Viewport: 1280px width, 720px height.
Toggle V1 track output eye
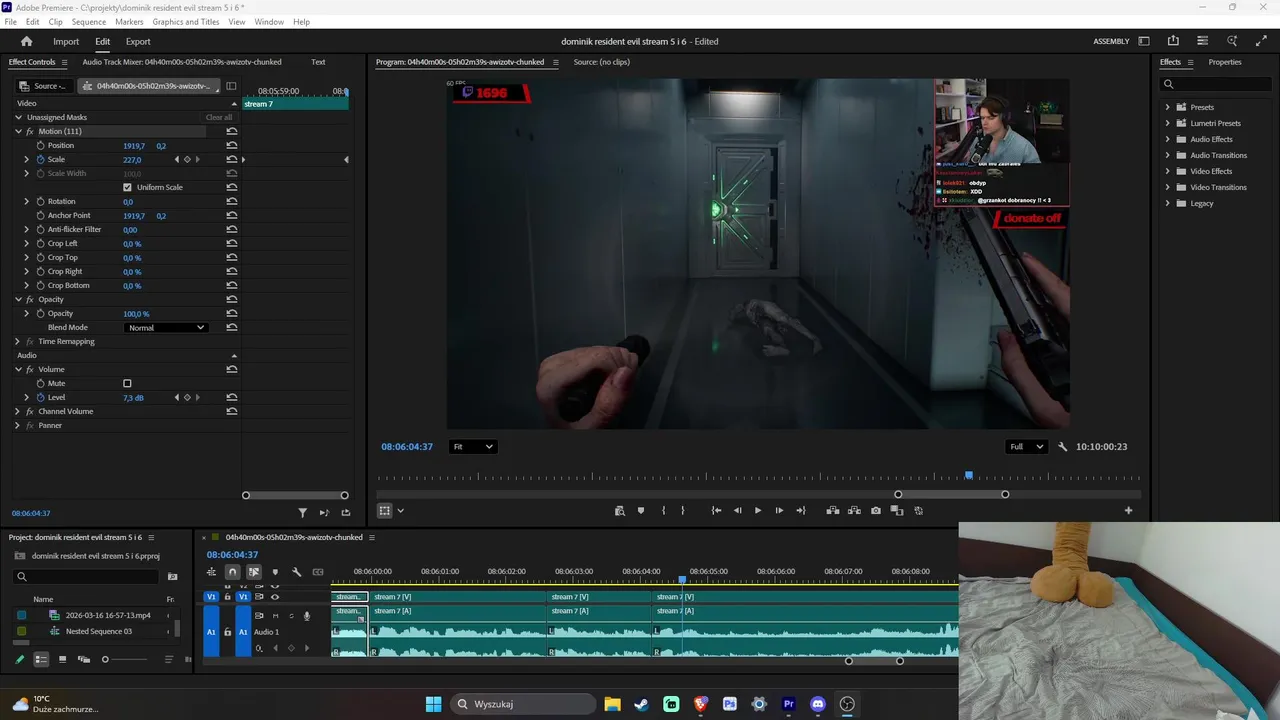pos(275,597)
